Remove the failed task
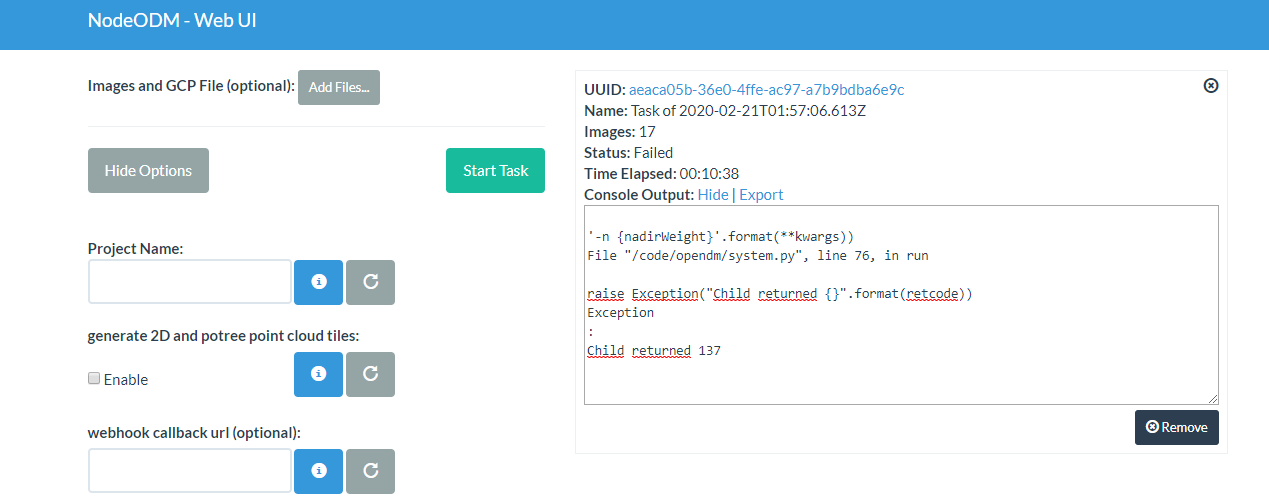Image resolution: width=1269 pixels, height=501 pixels. (1176, 427)
